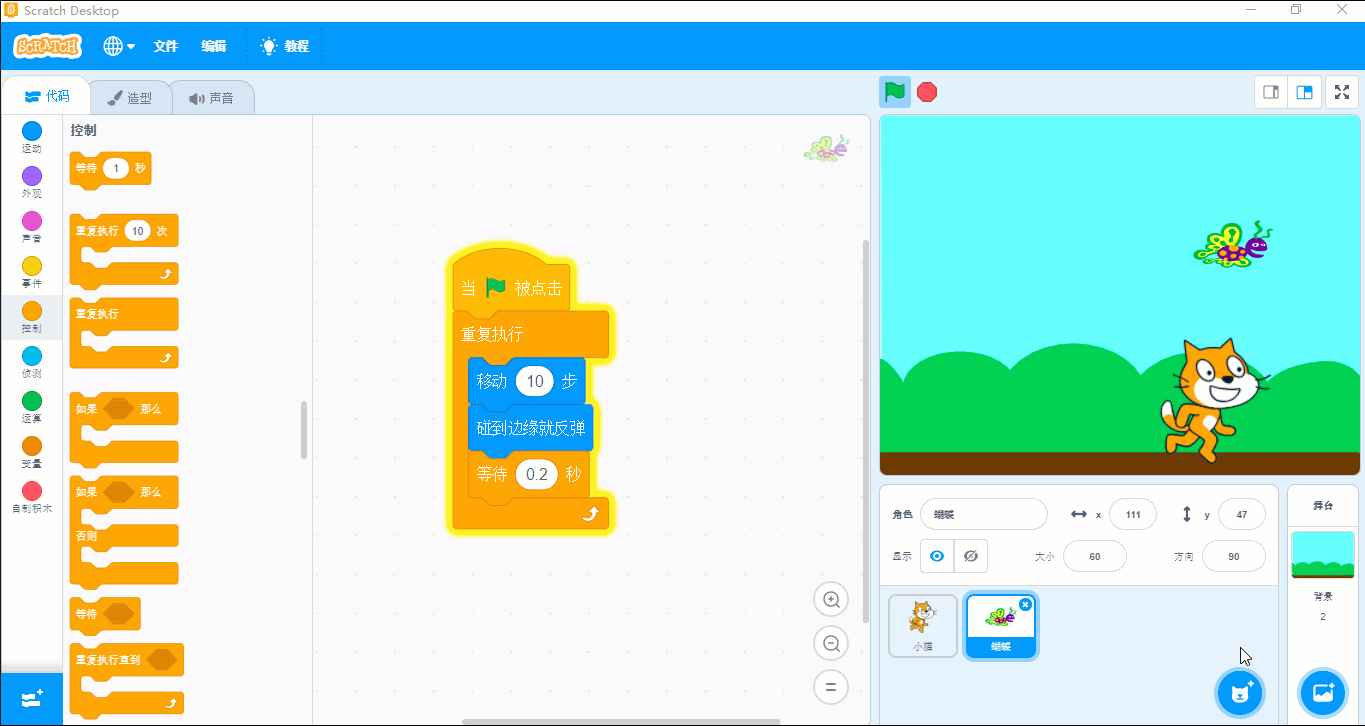Screen dimensions: 1365x726
Task: Switch to the 造型 tab
Action: click(130, 98)
